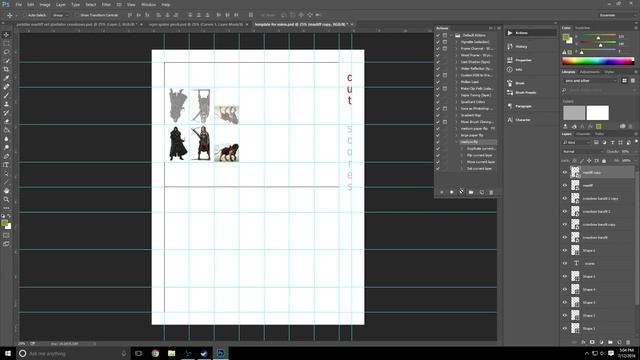
Task: Hide the scores text layer
Action: pos(565,263)
